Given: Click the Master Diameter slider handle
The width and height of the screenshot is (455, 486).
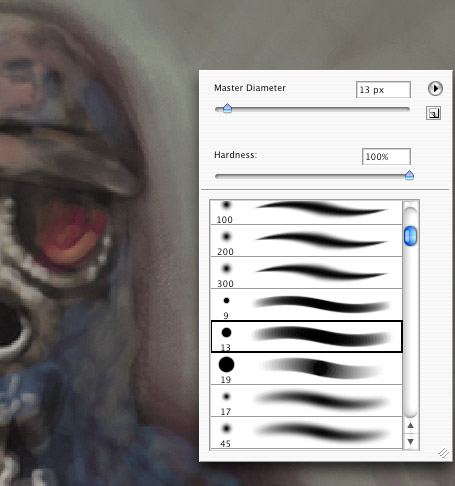Looking at the screenshot, I should 227,108.
